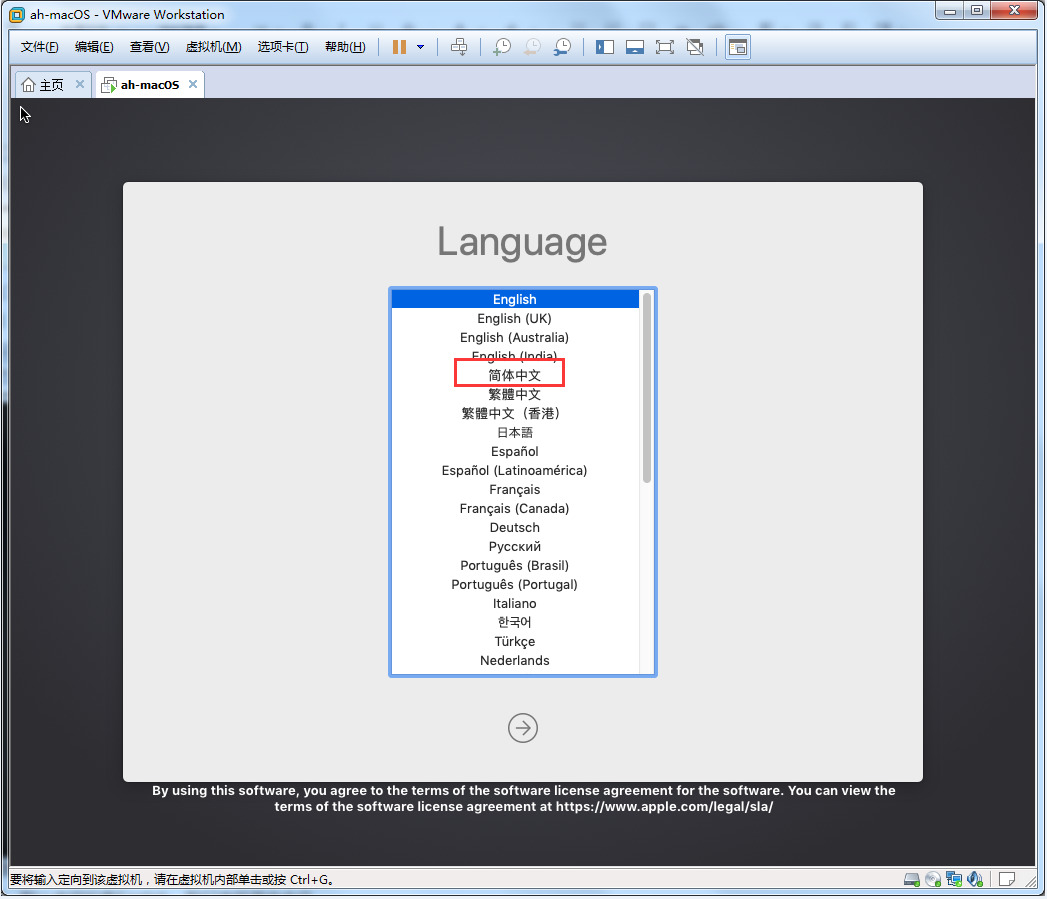Toggle the thumbnail bar view

[x=634, y=47]
